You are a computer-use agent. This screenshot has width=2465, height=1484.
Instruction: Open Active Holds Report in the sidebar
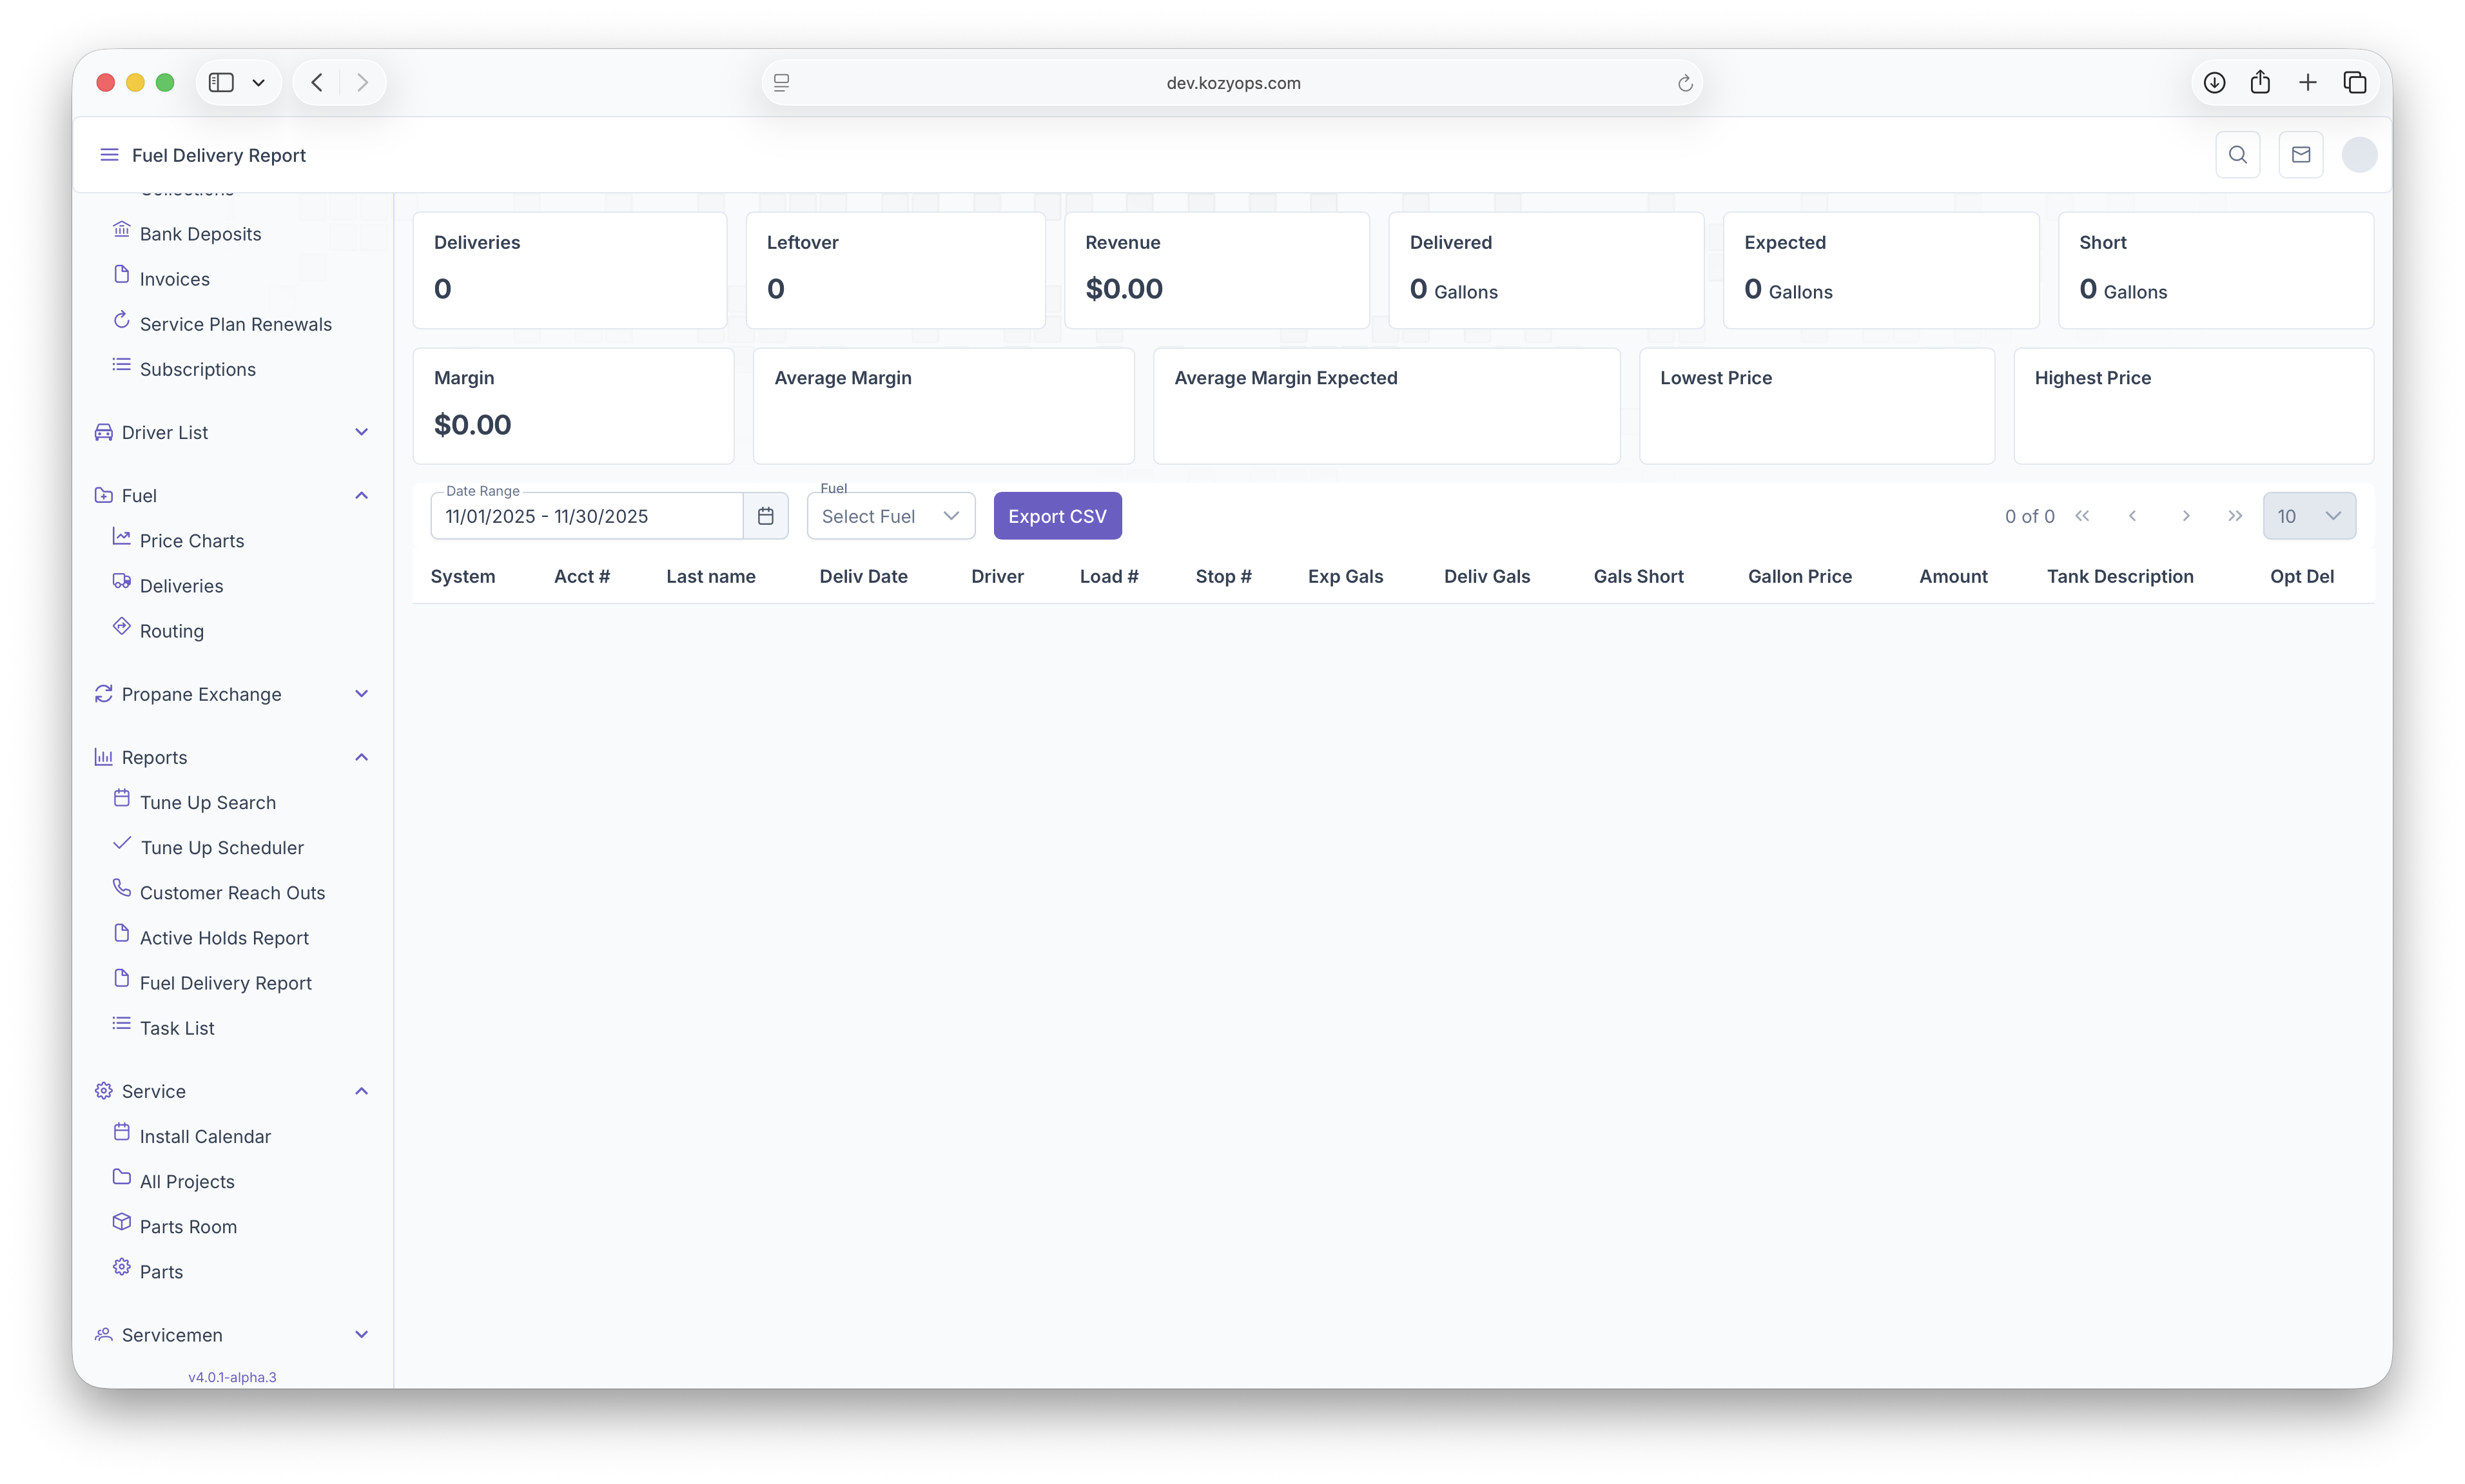[x=224, y=938]
